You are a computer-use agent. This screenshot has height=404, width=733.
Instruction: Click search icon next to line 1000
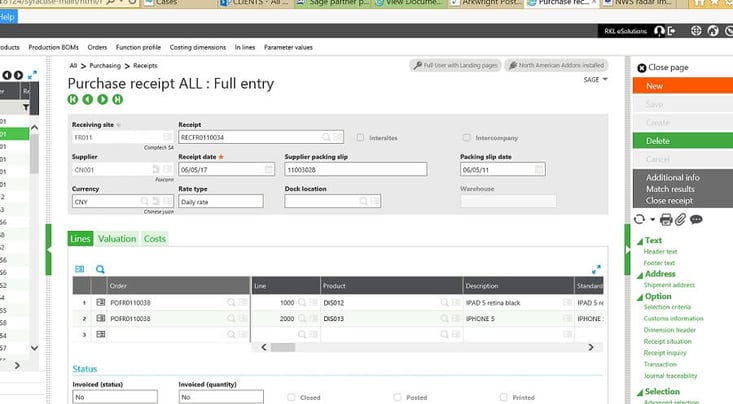302,303
